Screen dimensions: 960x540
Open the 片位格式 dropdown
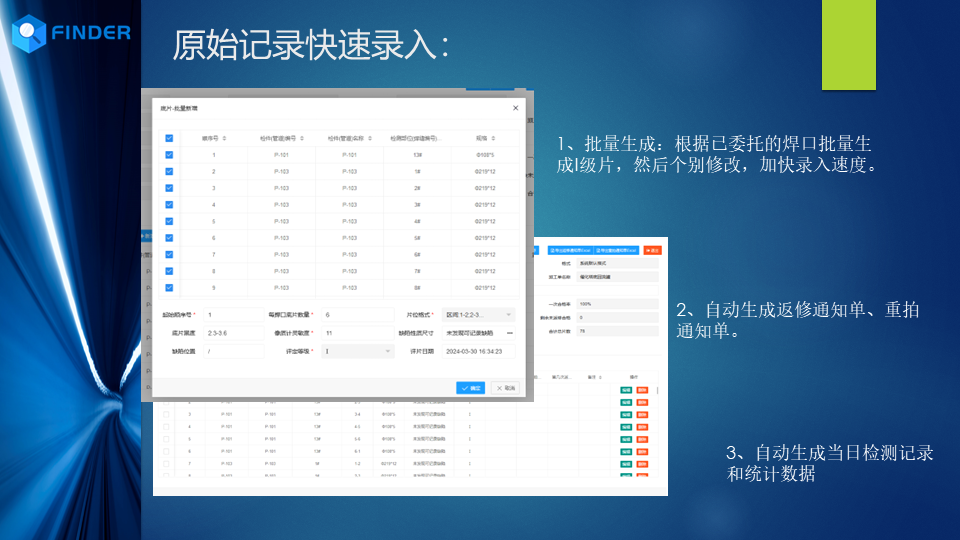click(x=478, y=315)
